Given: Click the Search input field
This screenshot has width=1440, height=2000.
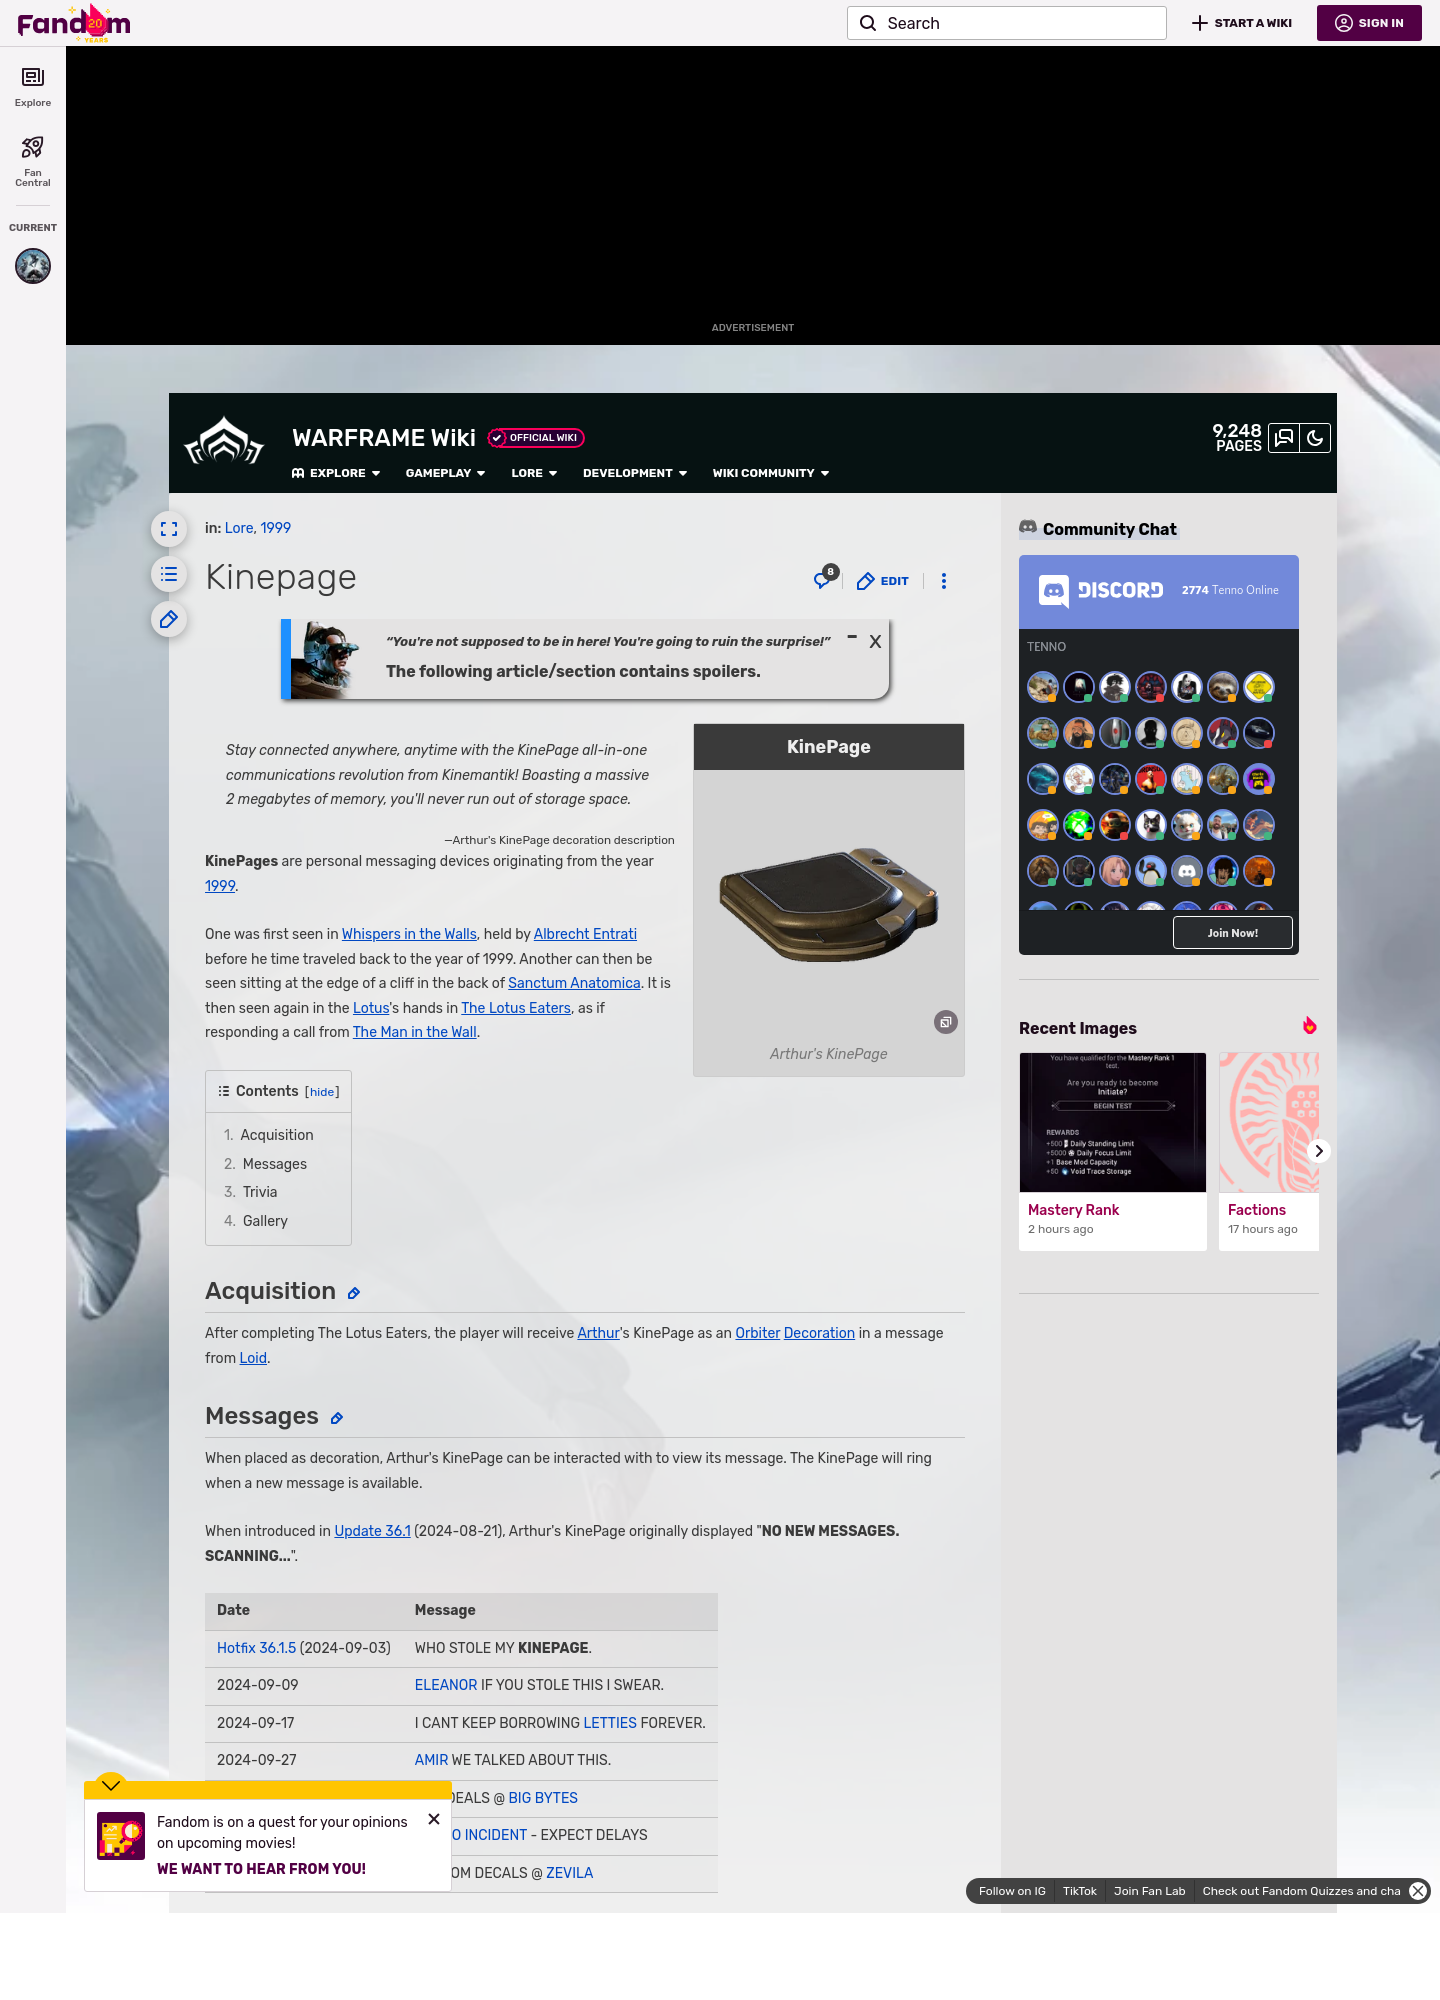Looking at the screenshot, I should (x=1007, y=23).
